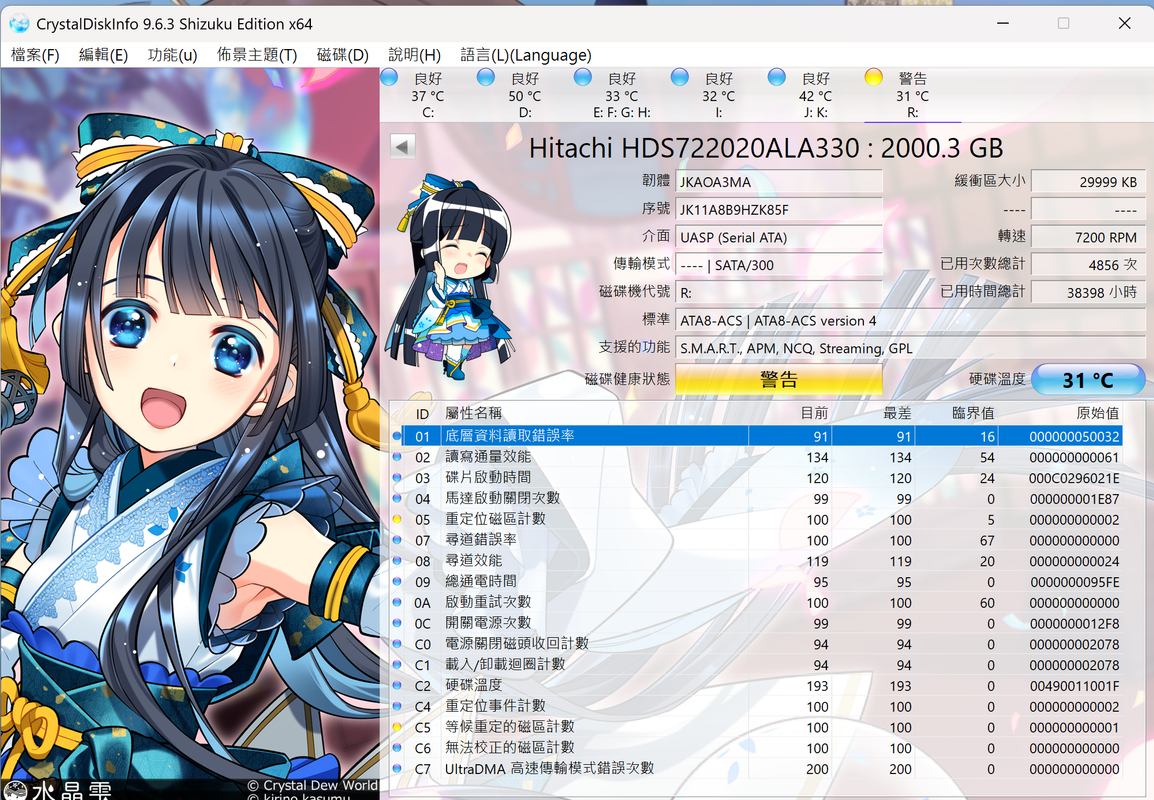Open the 說明(H) menu

click(x=414, y=55)
